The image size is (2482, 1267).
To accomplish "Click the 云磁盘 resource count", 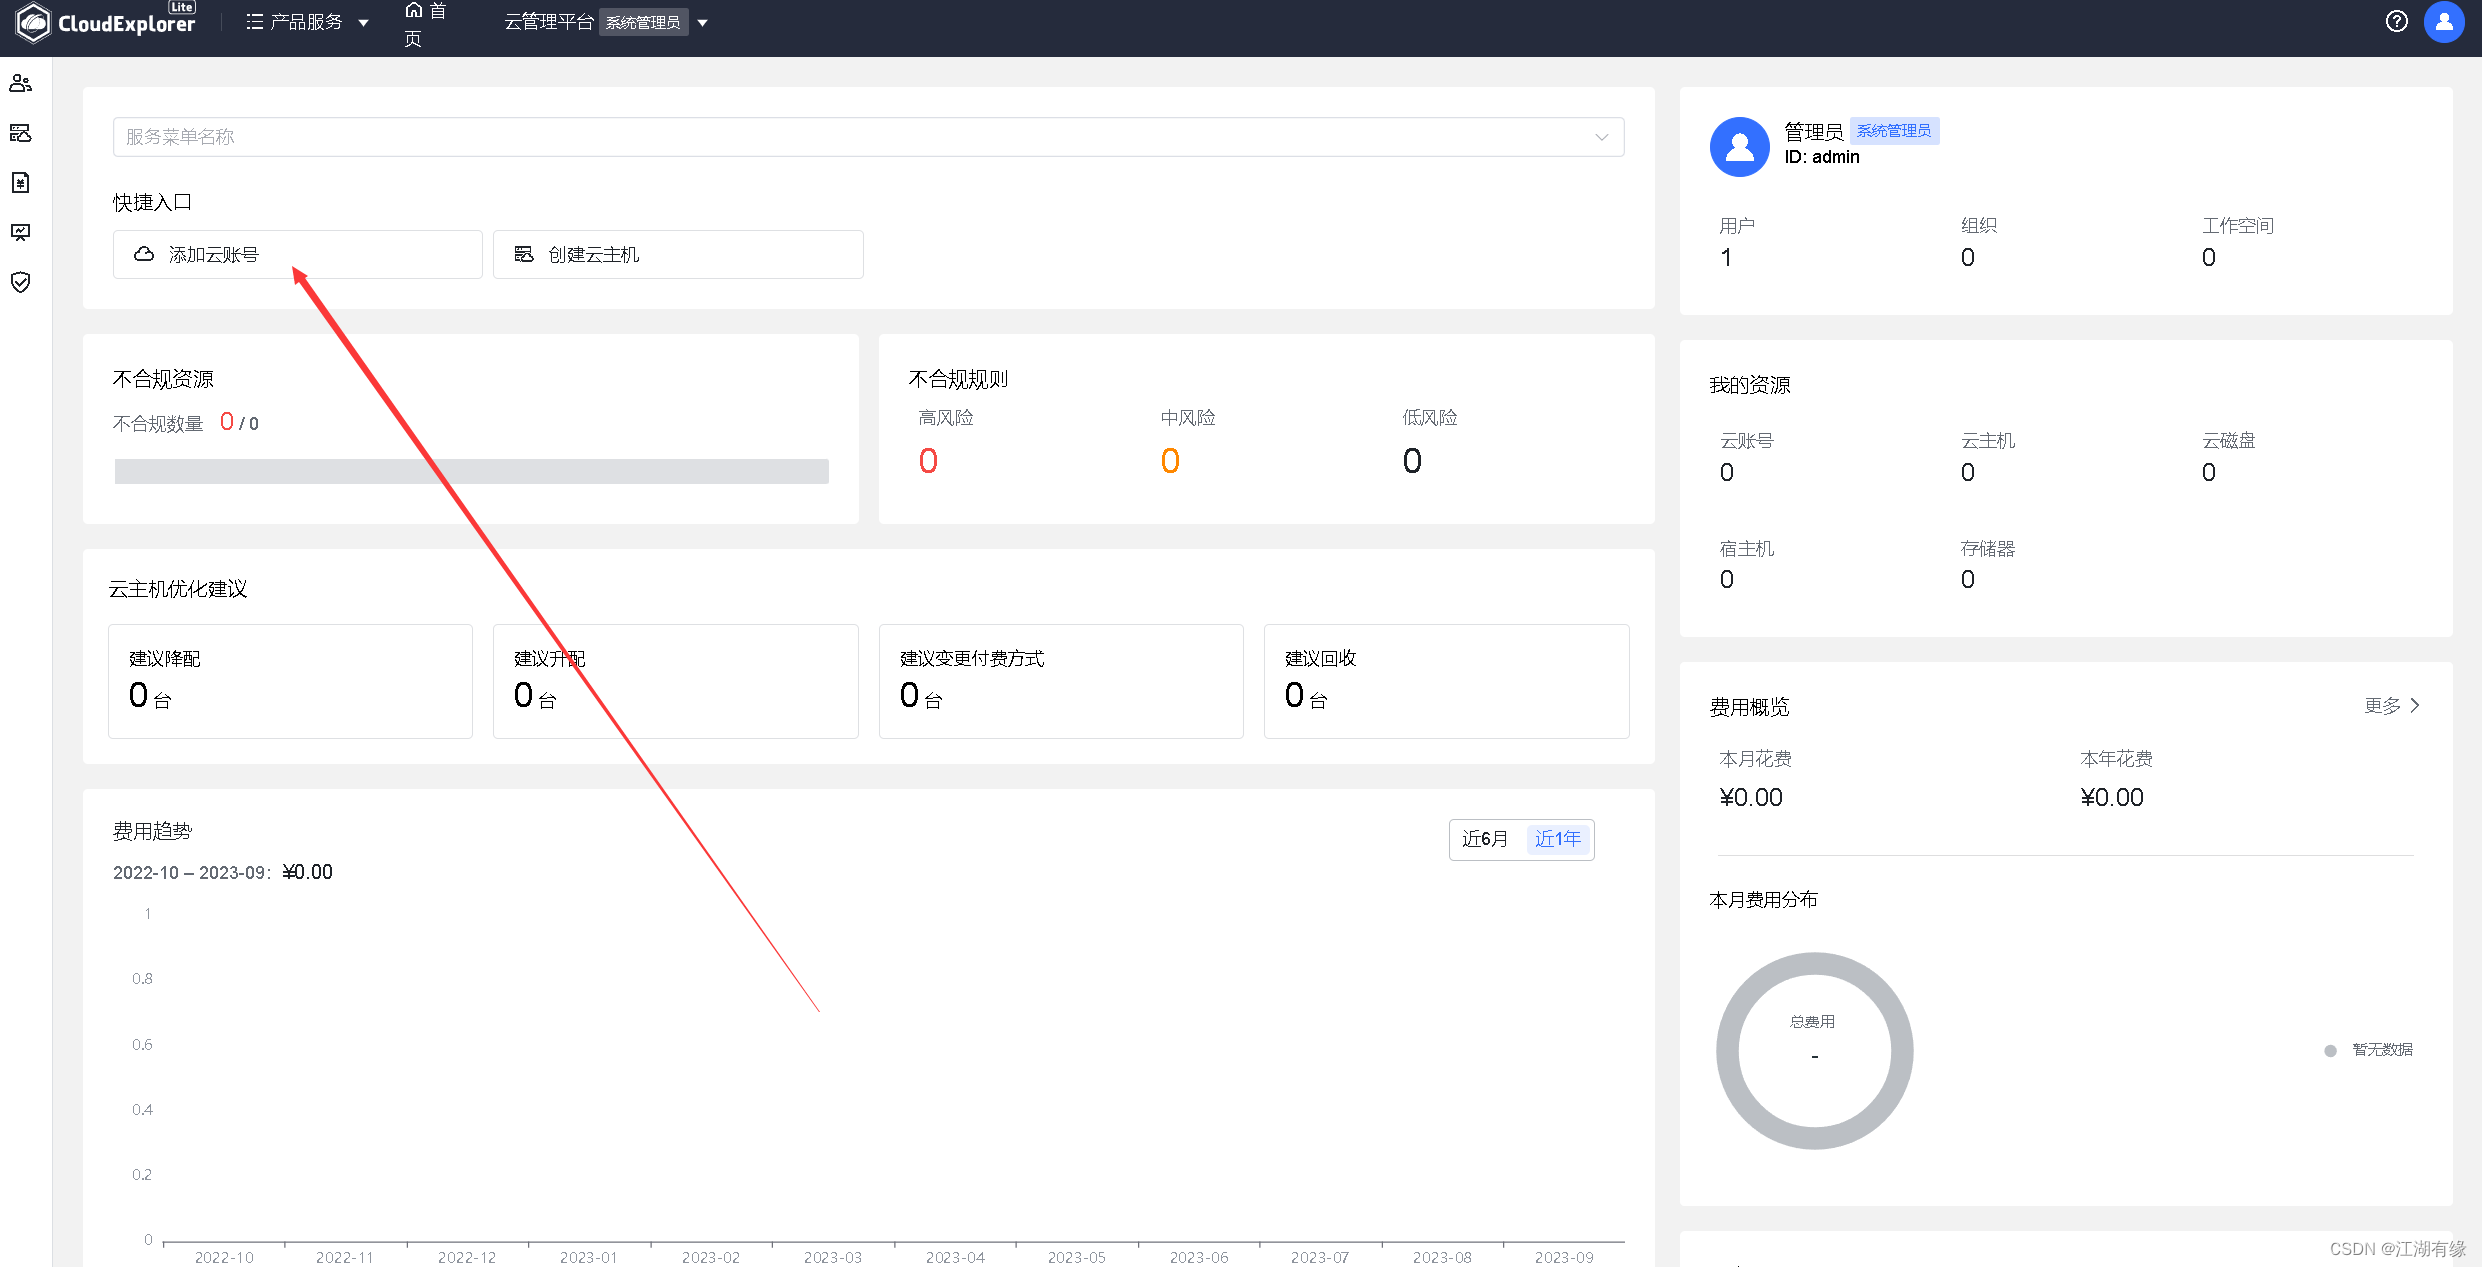I will [x=2209, y=473].
